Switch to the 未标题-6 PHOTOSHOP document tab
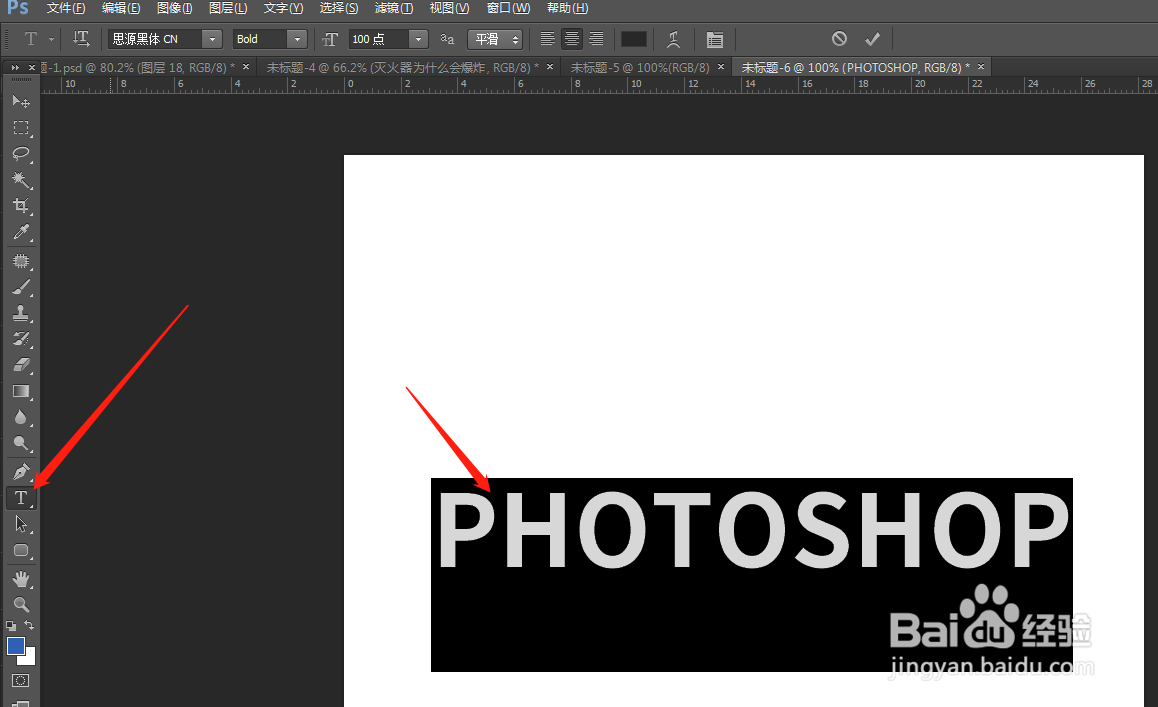The height and width of the screenshot is (707, 1158). coord(855,67)
